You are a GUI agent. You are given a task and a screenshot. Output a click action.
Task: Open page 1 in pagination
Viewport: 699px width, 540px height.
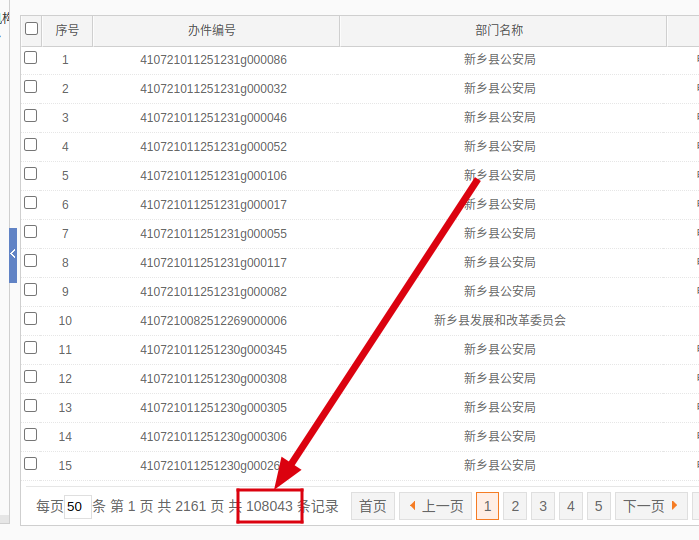487,506
